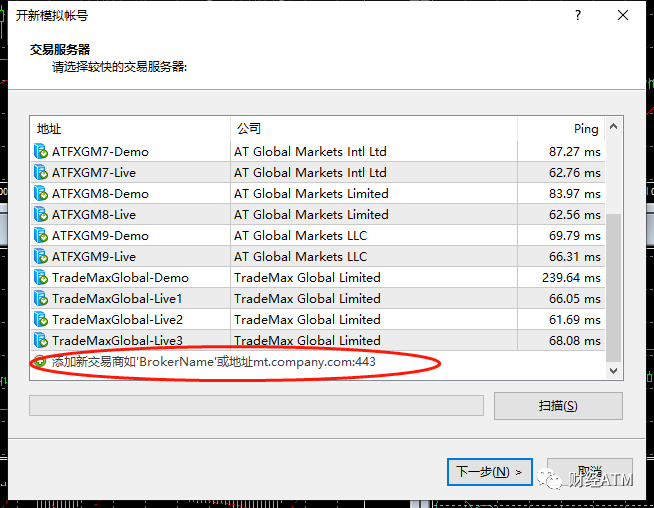This screenshot has width=654, height=508.
Task: Click the scan progress bar
Action: (256, 406)
